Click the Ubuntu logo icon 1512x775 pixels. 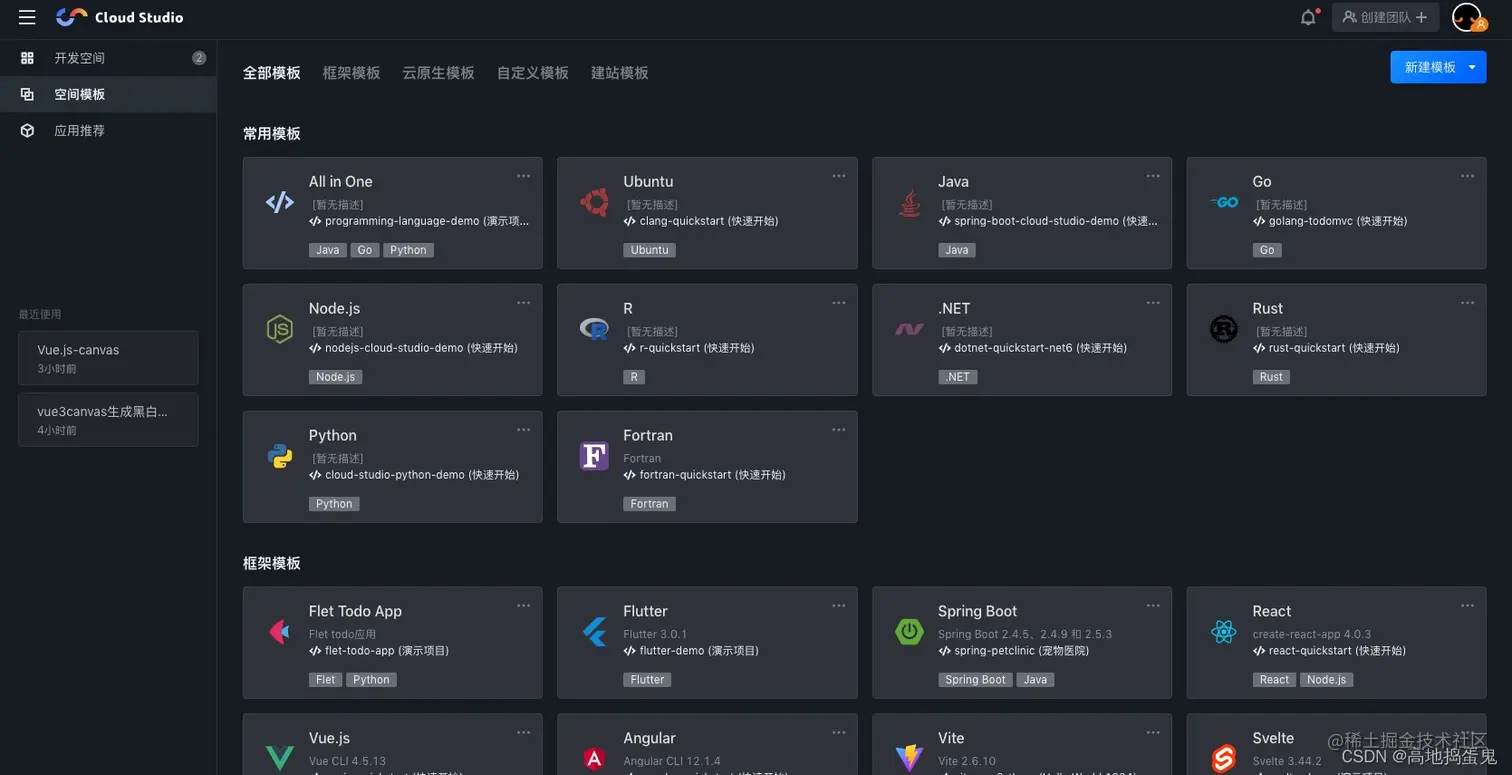pos(594,202)
